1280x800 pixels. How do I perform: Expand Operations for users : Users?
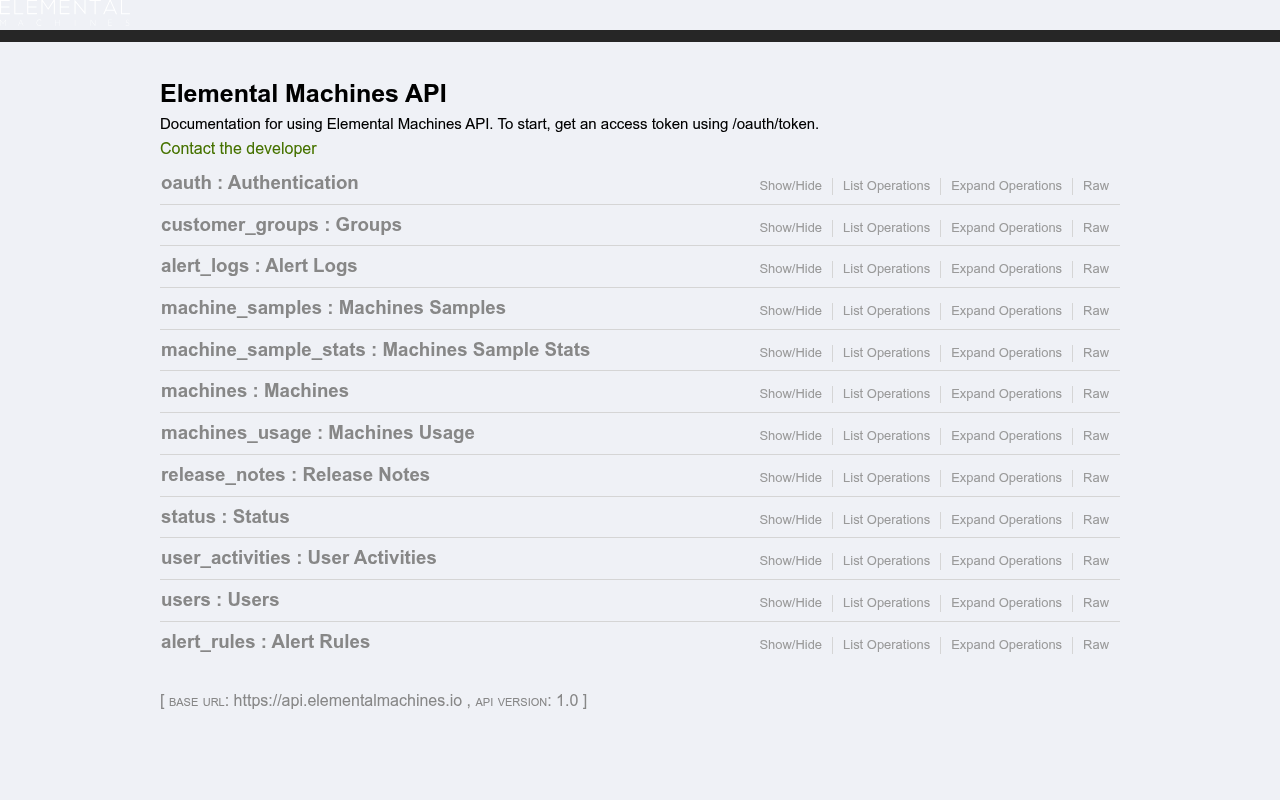(x=1006, y=603)
